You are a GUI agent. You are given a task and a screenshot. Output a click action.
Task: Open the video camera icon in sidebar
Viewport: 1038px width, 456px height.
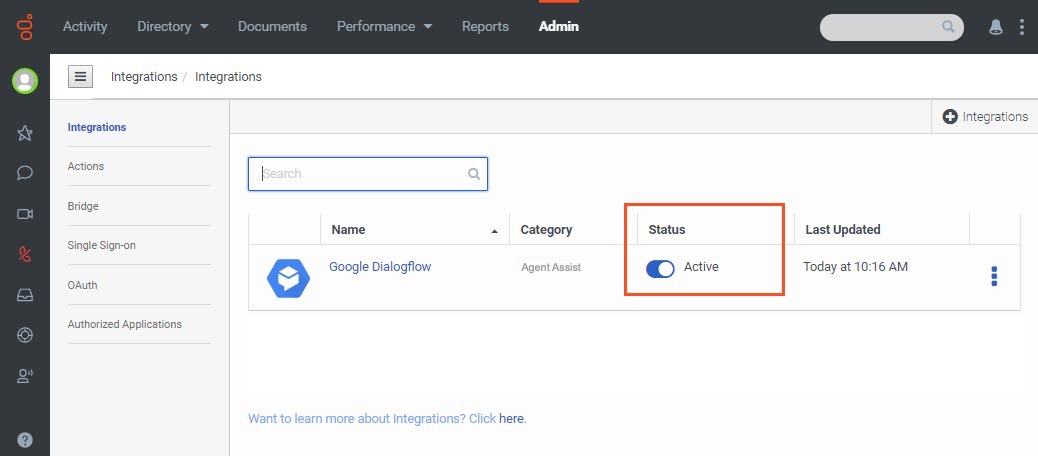pos(24,214)
